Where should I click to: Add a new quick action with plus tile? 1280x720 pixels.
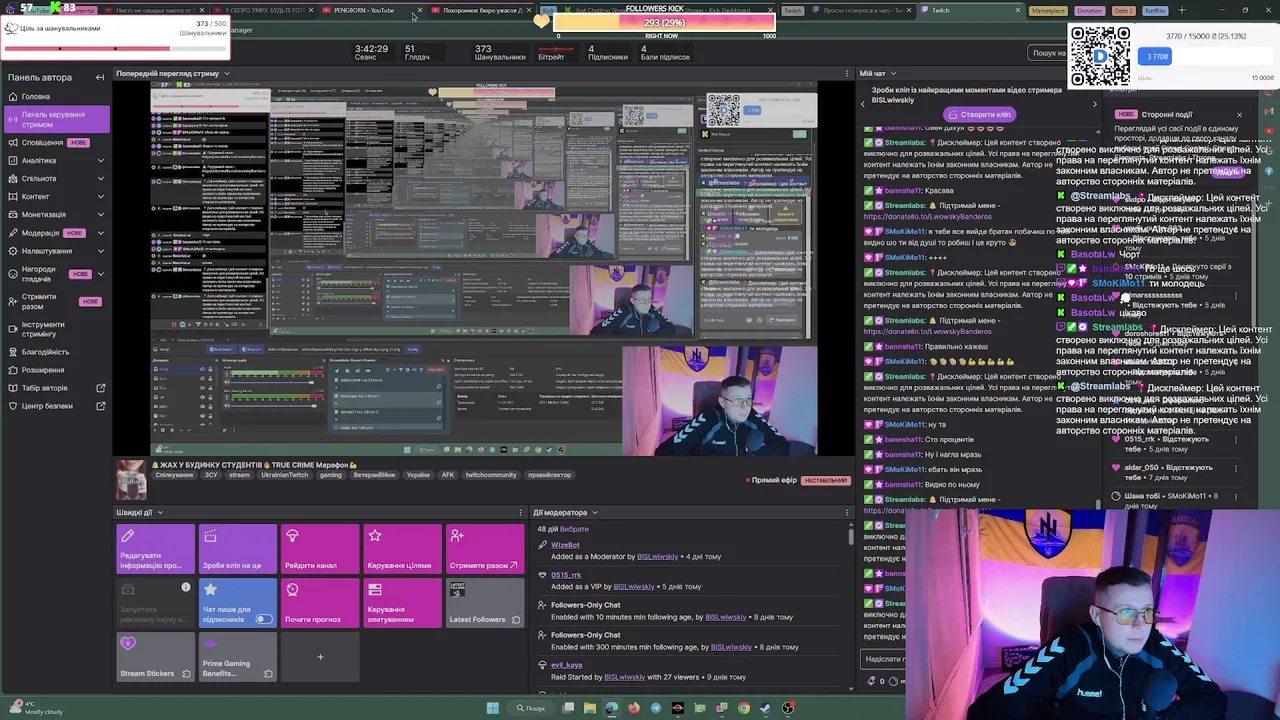(x=320, y=657)
